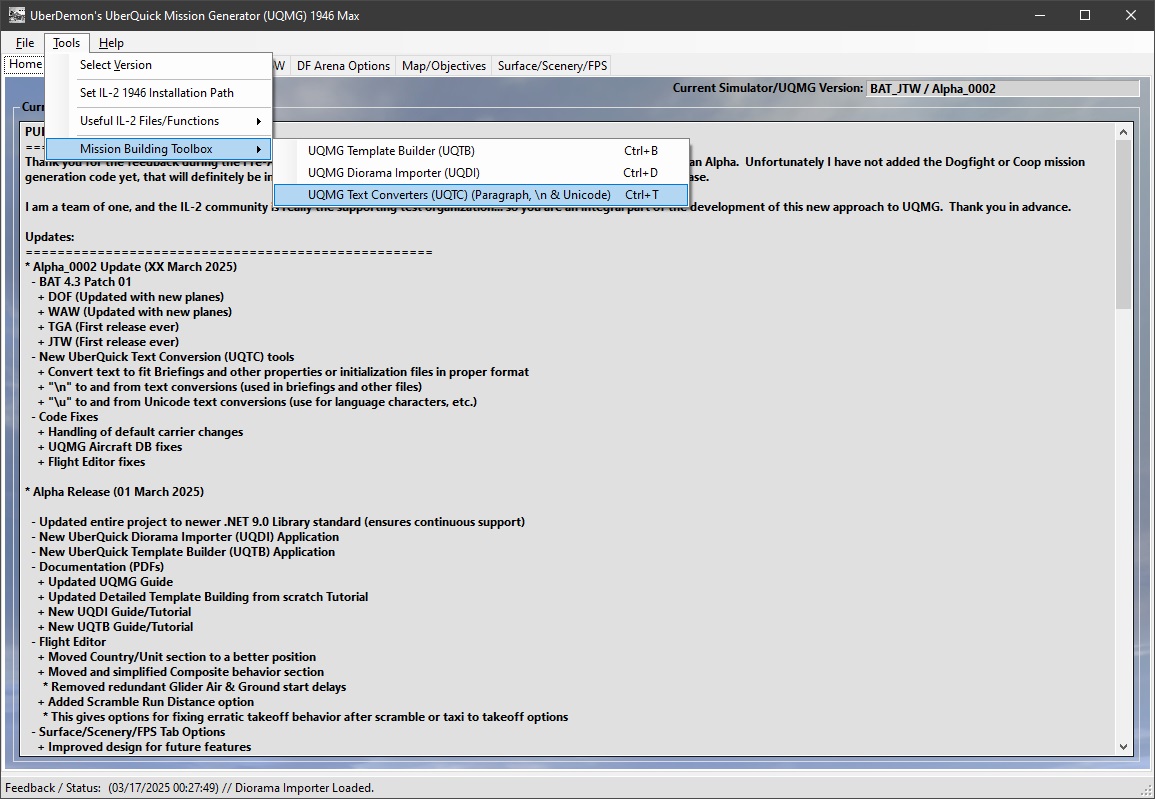Image resolution: width=1155 pixels, height=799 pixels.
Task: Click the 'New UQTB Guide/Tutorial' line
Action: (x=116, y=627)
